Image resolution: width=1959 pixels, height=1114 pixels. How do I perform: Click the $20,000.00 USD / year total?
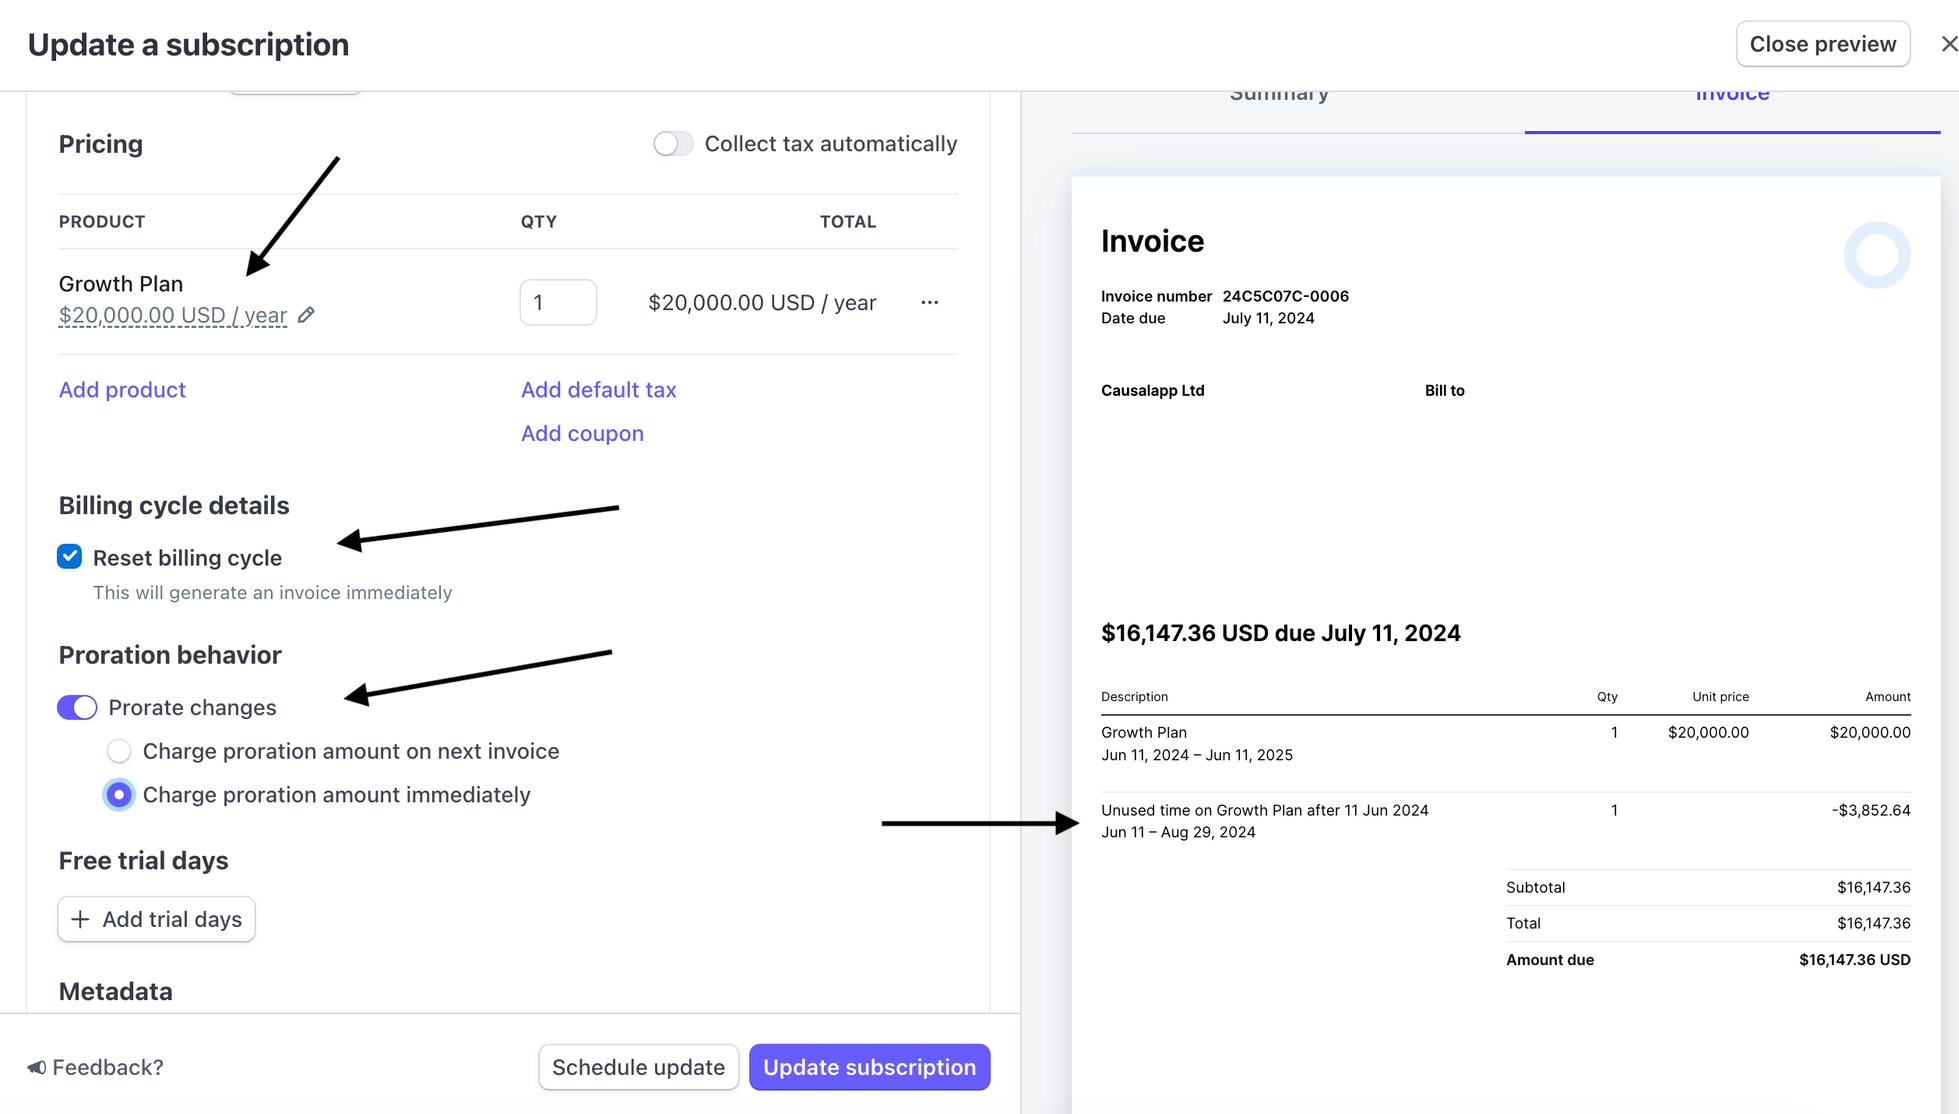pos(762,303)
